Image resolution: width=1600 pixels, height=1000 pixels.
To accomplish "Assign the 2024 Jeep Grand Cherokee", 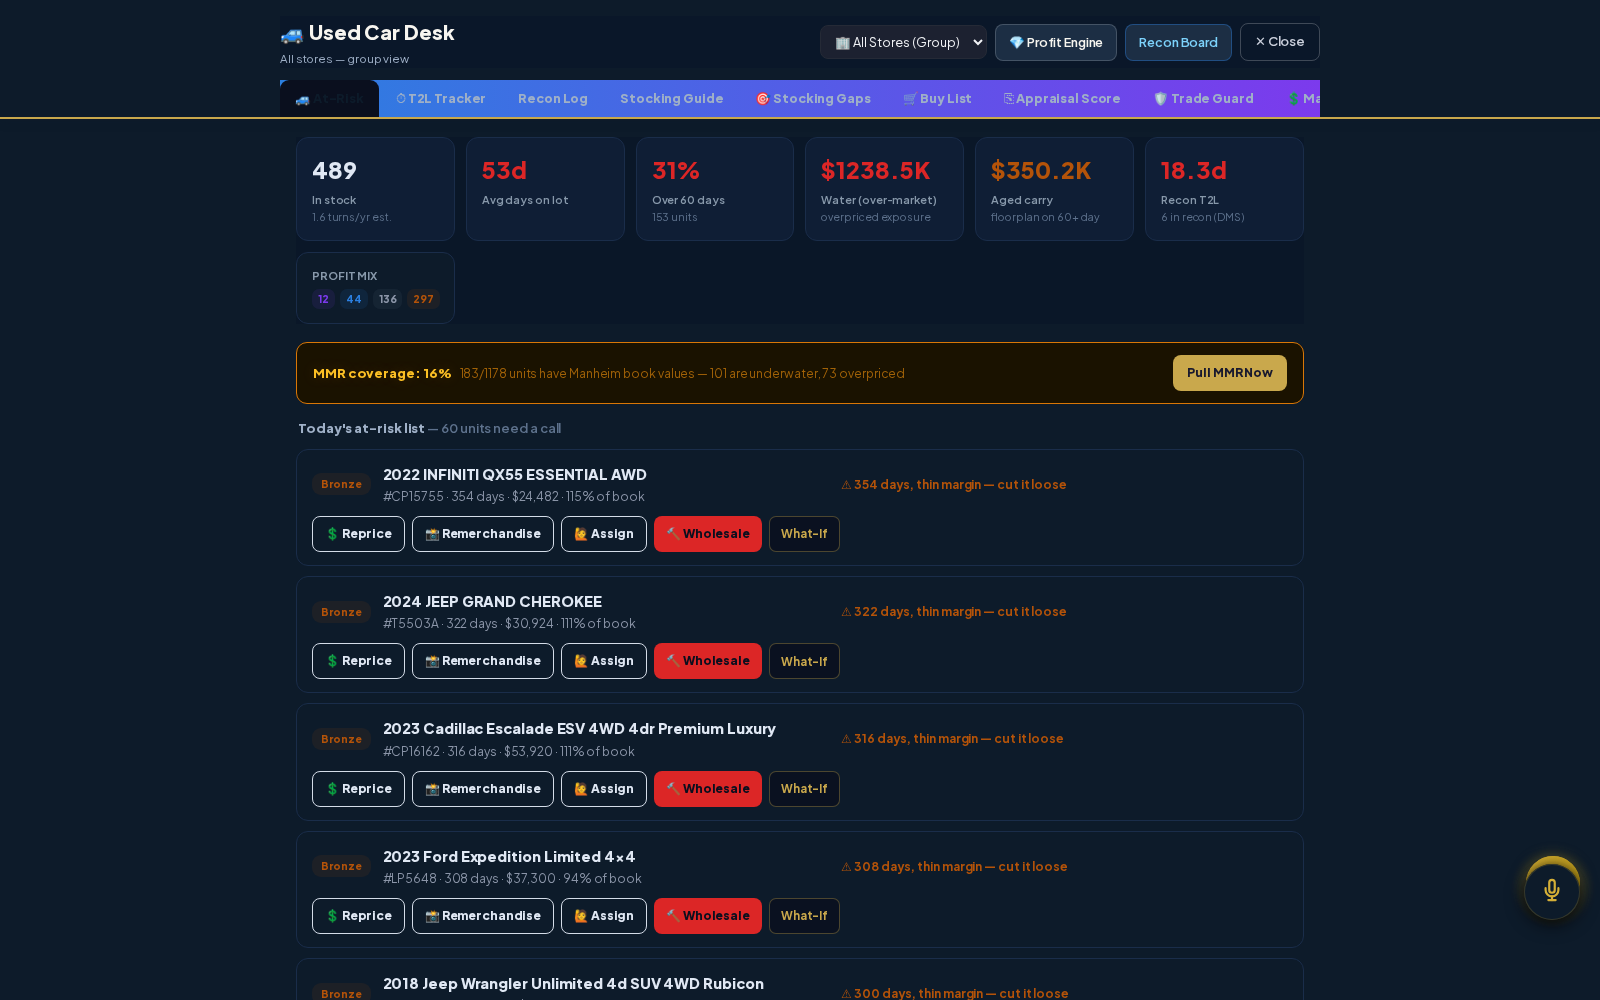I will click(604, 661).
